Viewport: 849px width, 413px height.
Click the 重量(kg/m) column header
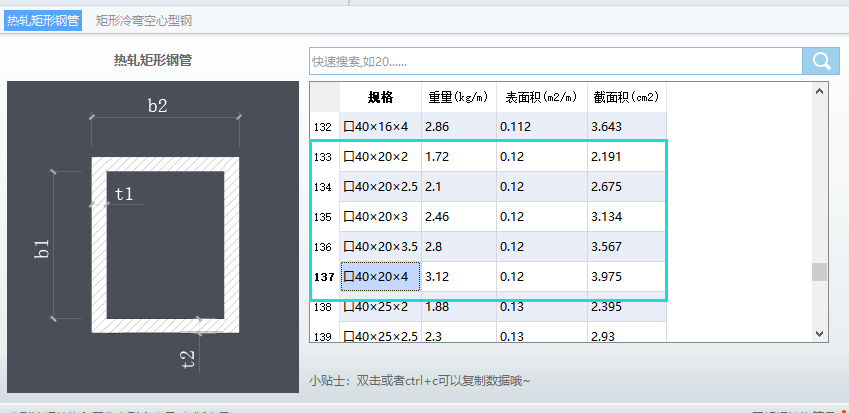pyautogui.click(x=459, y=97)
